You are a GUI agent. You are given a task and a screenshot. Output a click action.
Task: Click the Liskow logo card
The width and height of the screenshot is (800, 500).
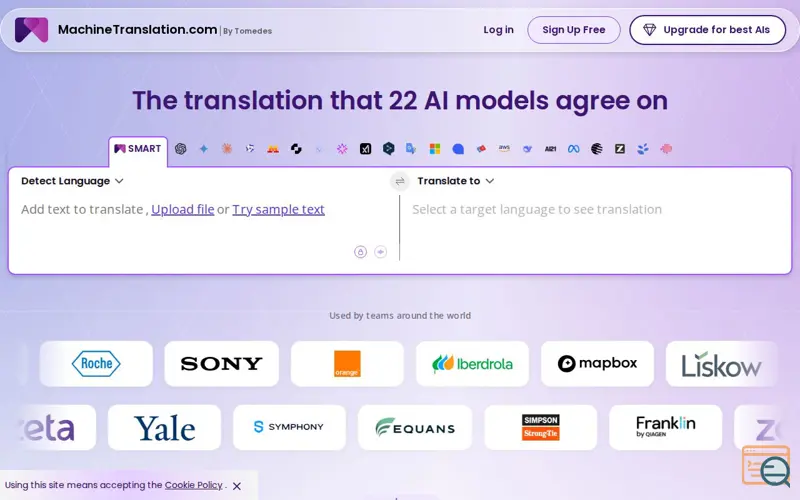721,364
